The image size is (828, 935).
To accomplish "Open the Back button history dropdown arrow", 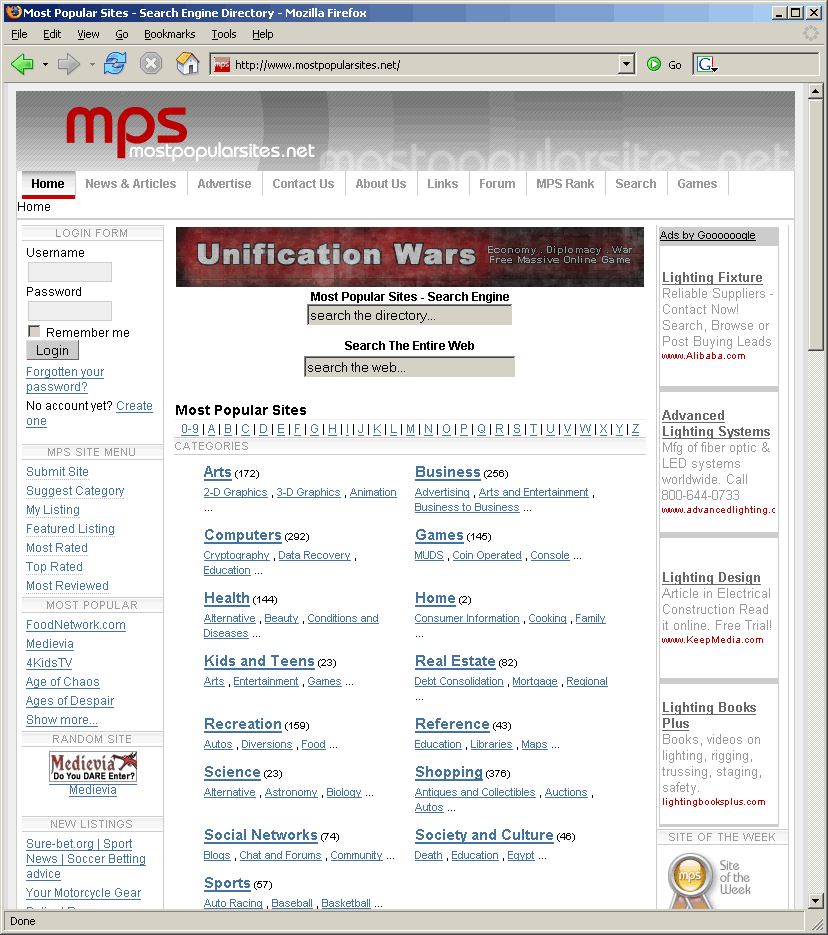I will click(x=45, y=64).
